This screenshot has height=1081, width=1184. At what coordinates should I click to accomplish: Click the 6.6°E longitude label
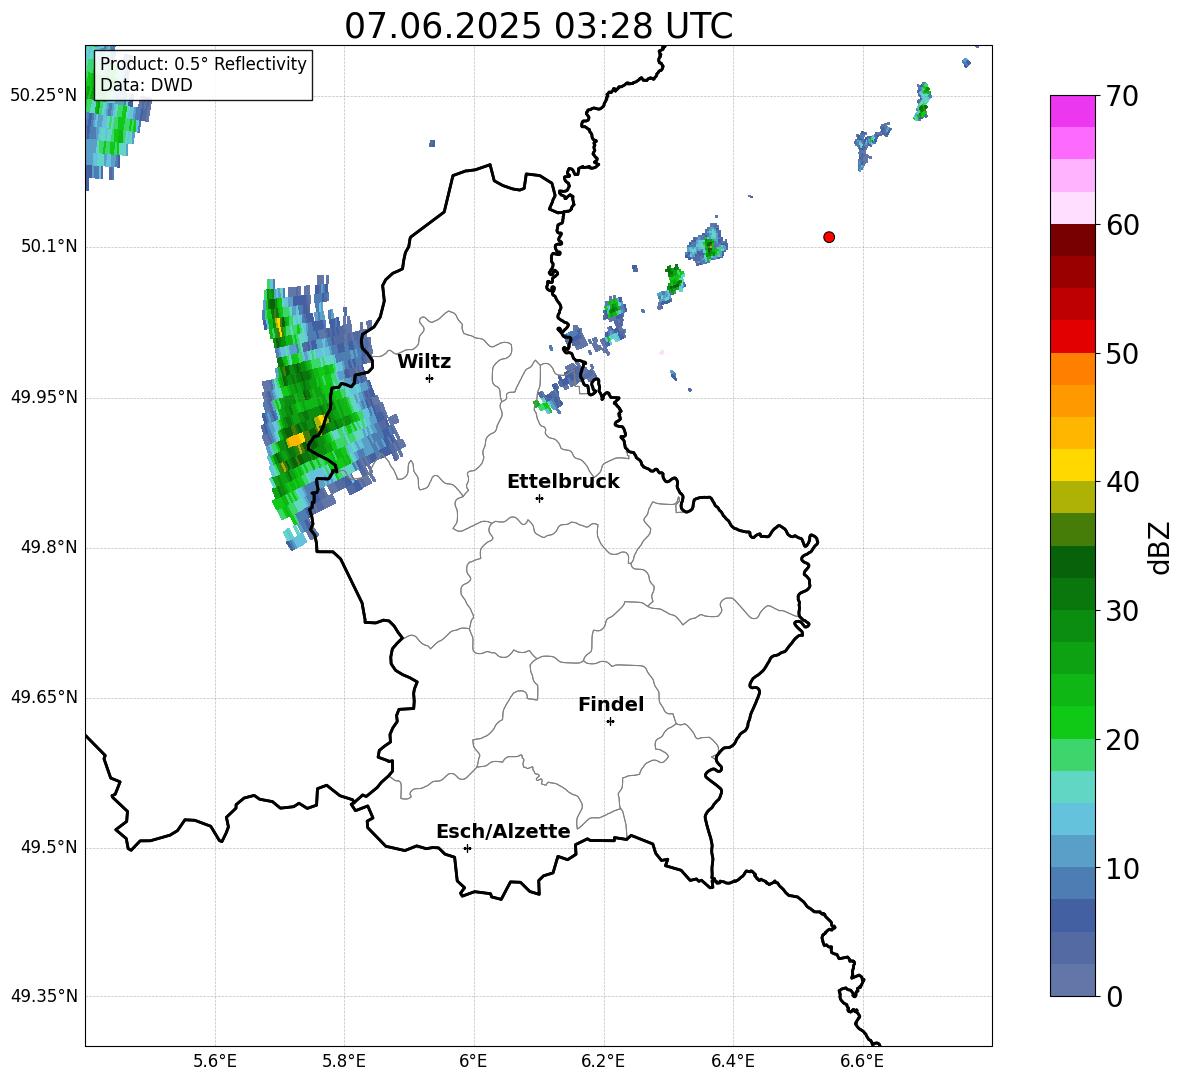coord(862,1061)
